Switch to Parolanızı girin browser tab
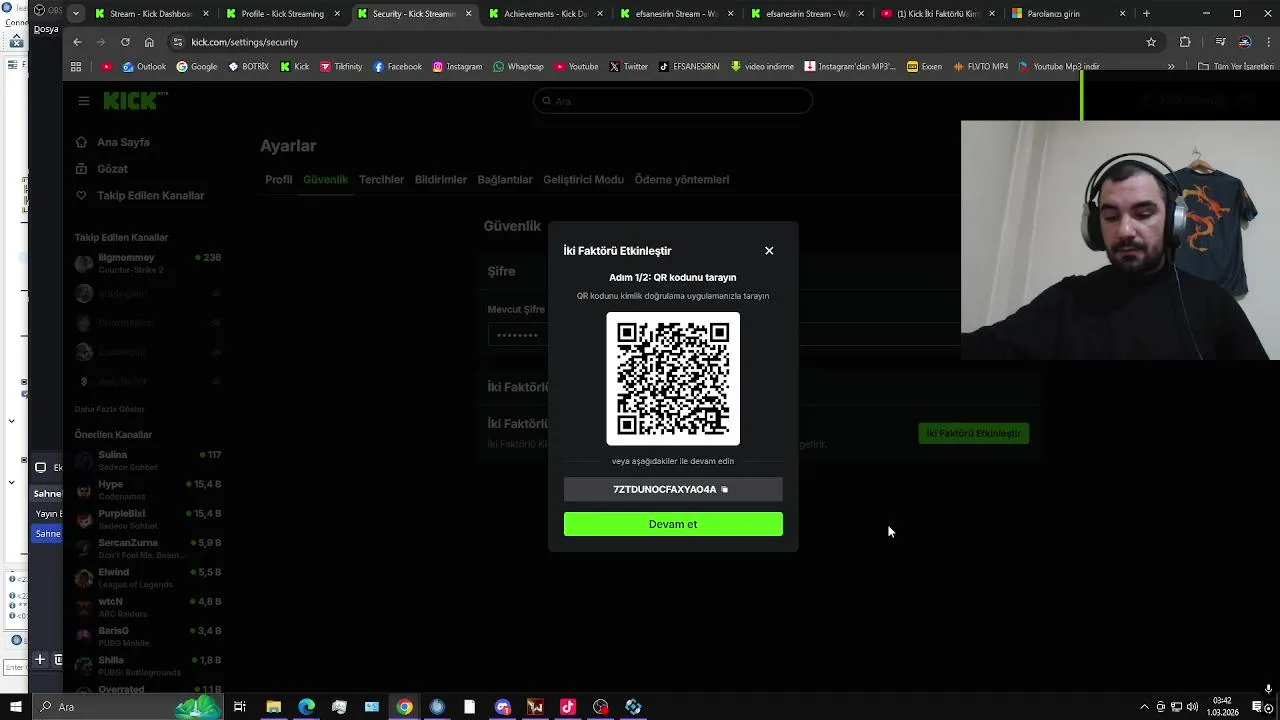1280x720 pixels. pyautogui.click(x=1067, y=14)
